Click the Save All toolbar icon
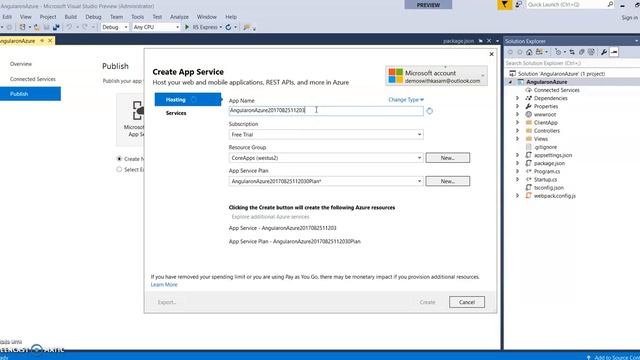The width and height of the screenshot is (640, 360). coord(56,27)
